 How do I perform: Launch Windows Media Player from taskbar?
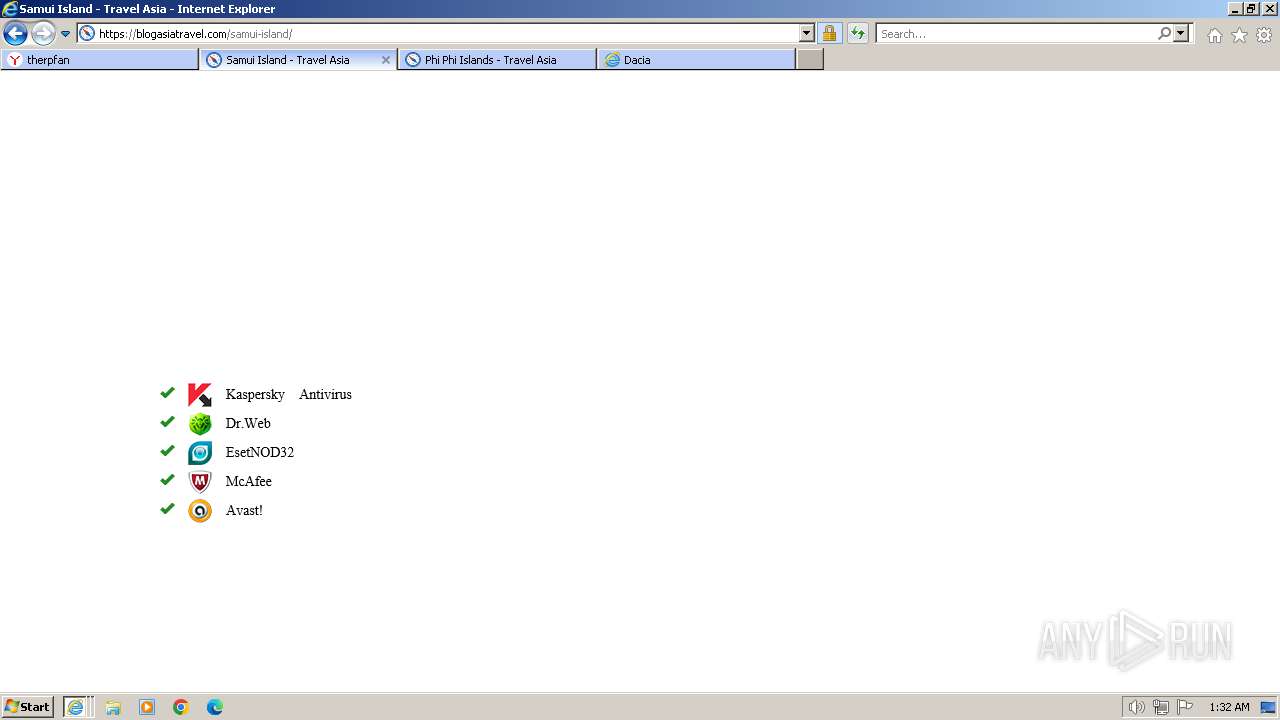[x=147, y=707]
